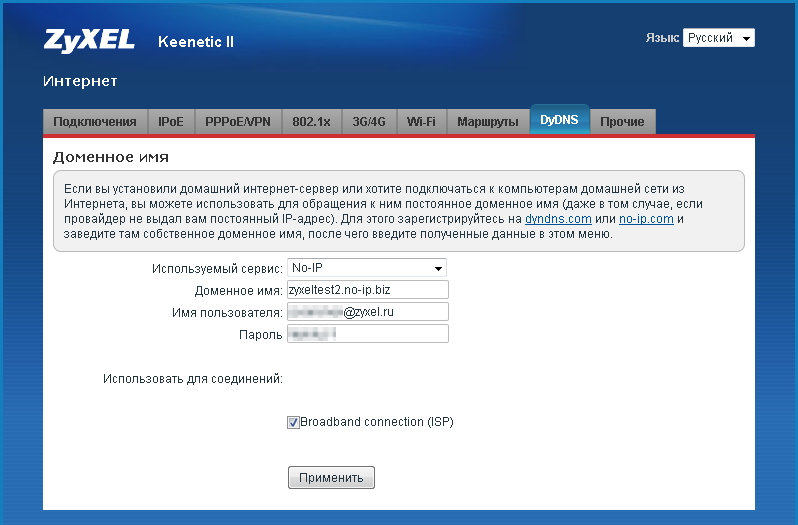
Task: Toggle the Broadband connection (ISP) checkbox
Action: 293,423
